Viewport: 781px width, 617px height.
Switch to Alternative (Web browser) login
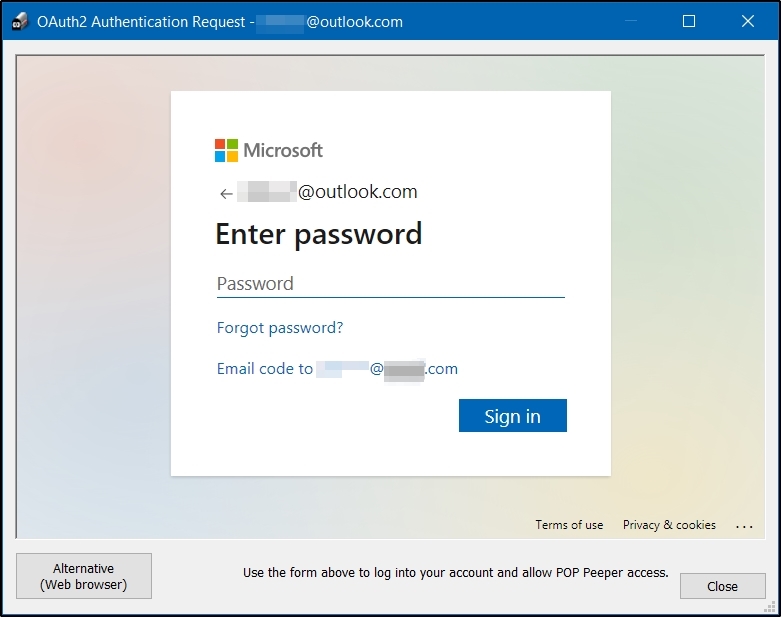click(84, 576)
